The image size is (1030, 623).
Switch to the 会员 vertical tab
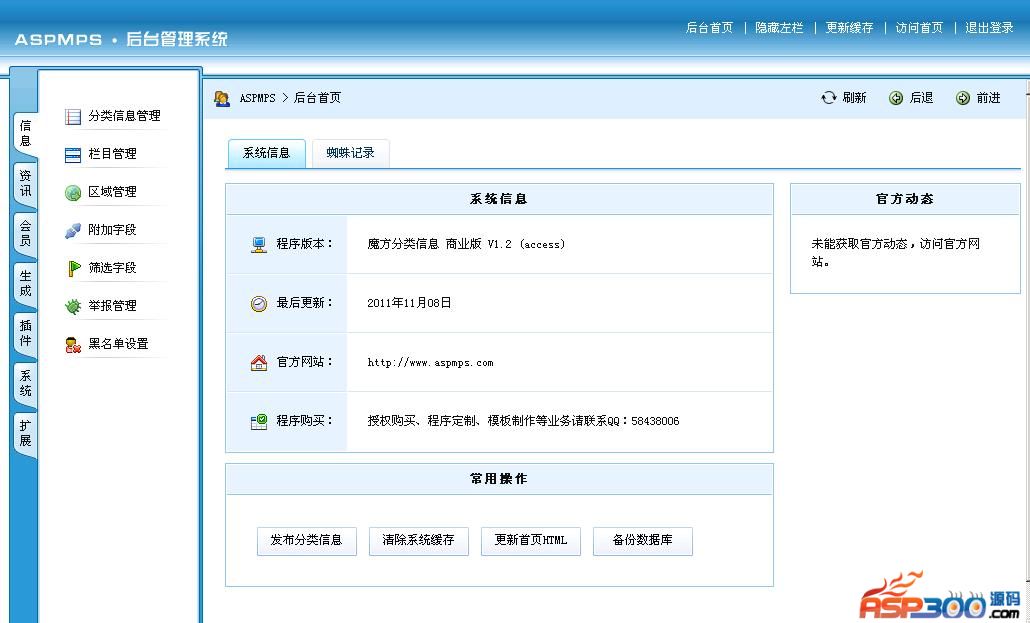[x=25, y=233]
